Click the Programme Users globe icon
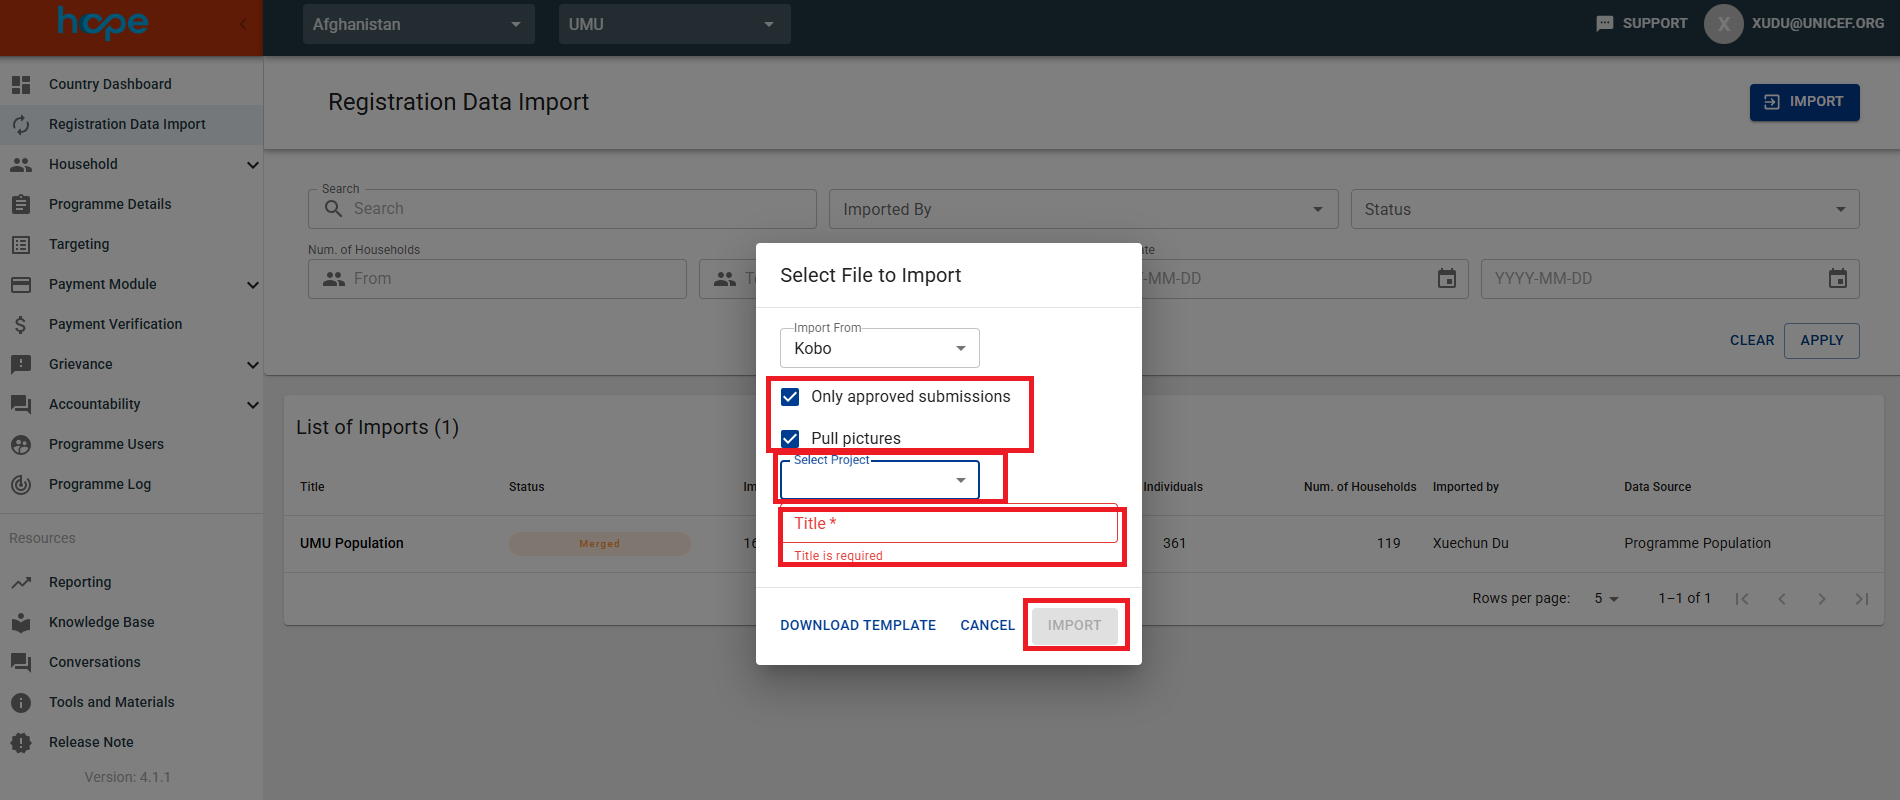The width and height of the screenshot is (1900, 800). point(21,445)
